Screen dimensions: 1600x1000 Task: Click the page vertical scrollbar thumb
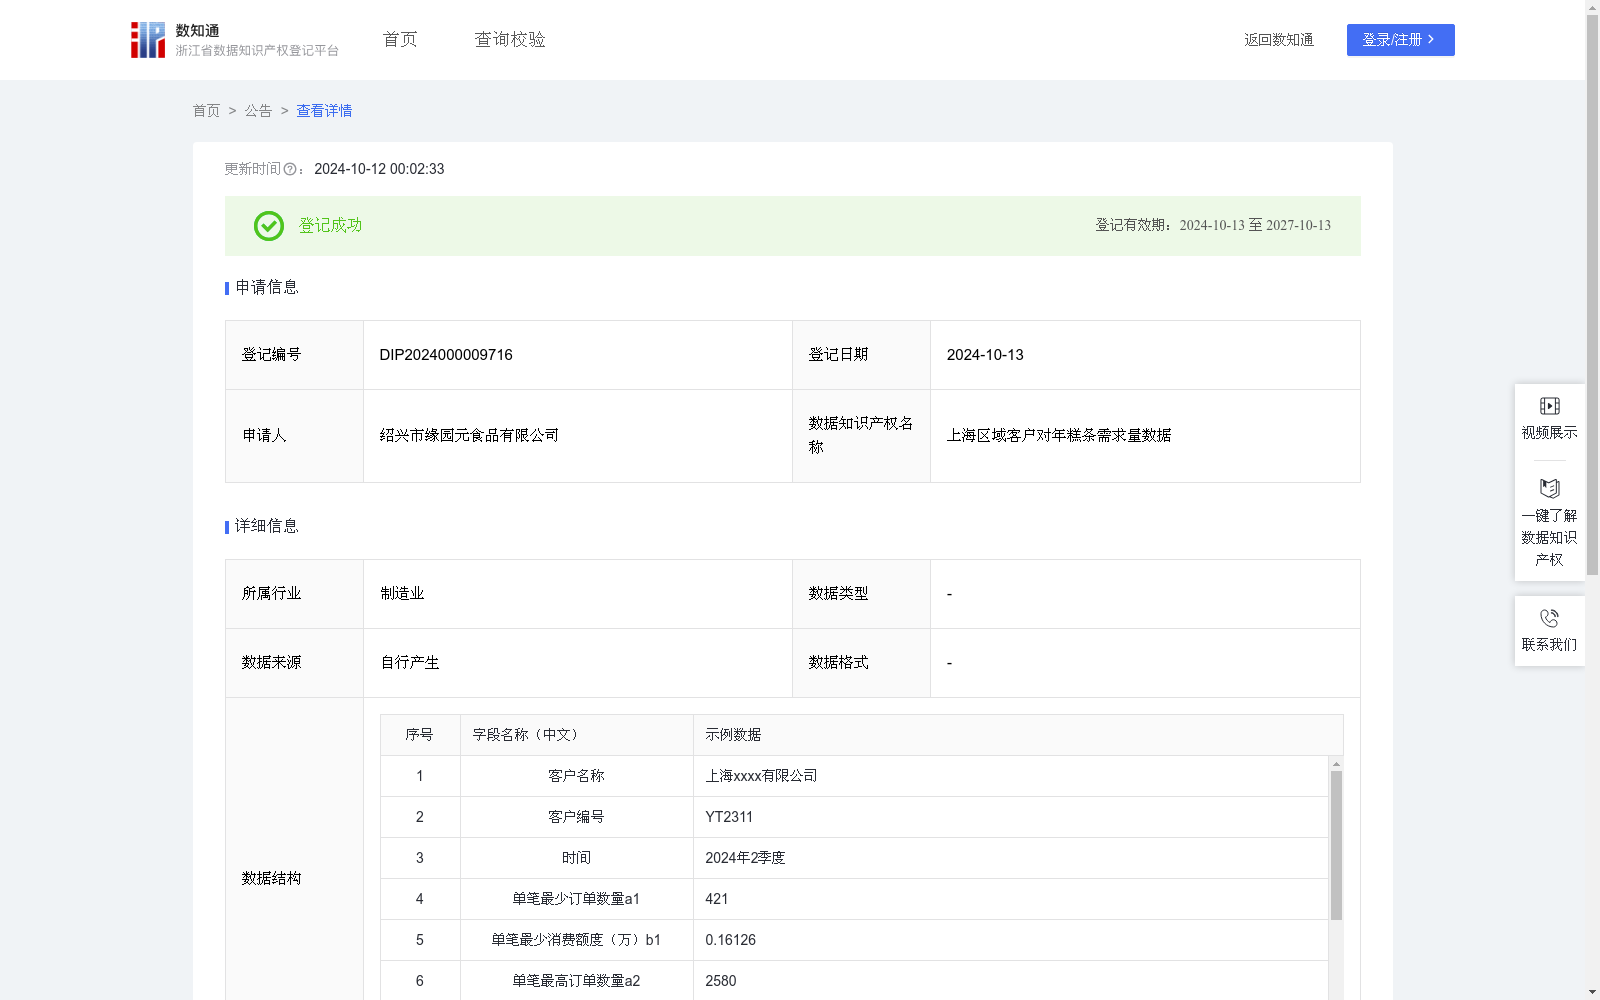pyautogui.click(x=1592, y=295)
